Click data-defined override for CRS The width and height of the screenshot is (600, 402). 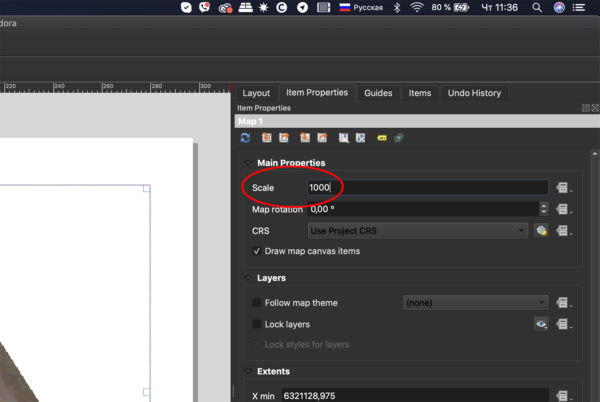pos(563,231)
